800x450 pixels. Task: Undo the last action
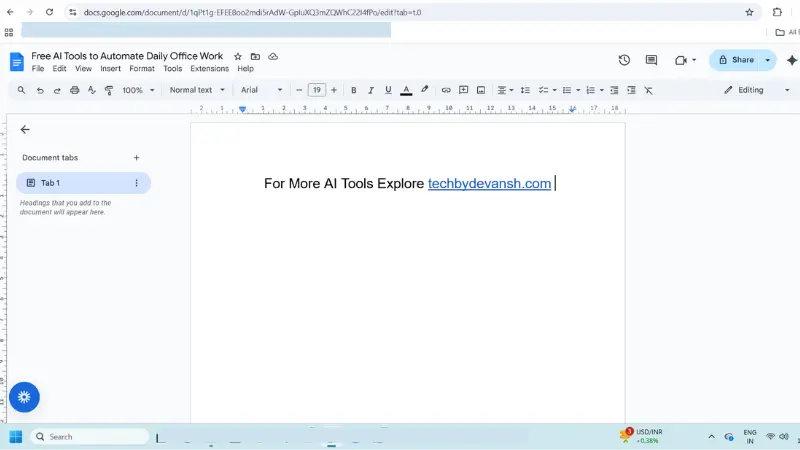[x=40, y=90]
